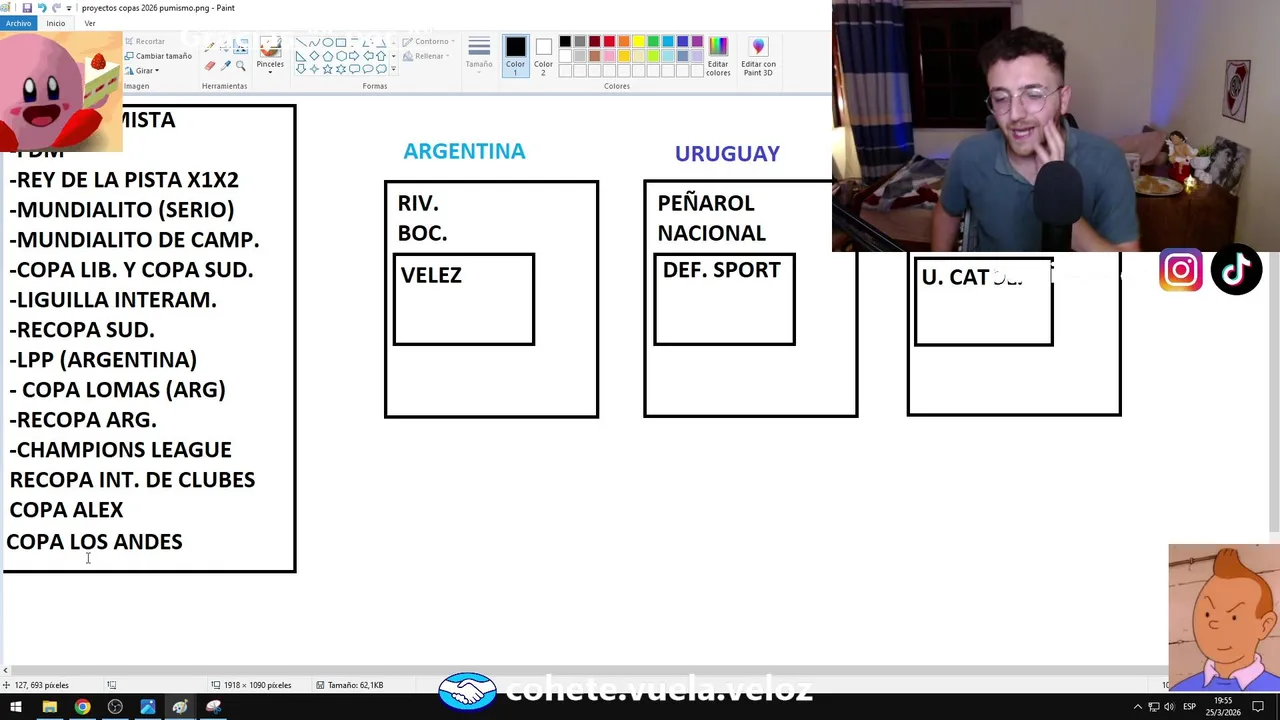Choose the Cloud callout shape
Screen dimensions: 1280x720
coord(381,69)
